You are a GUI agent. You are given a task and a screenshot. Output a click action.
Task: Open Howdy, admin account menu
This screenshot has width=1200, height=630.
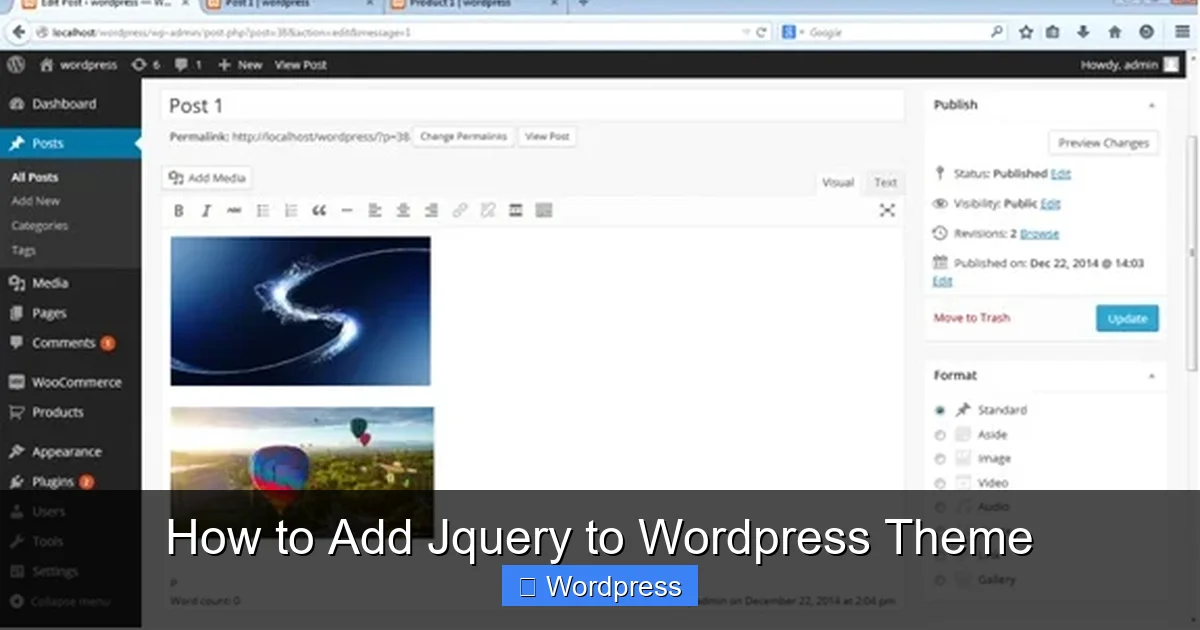1131,65
